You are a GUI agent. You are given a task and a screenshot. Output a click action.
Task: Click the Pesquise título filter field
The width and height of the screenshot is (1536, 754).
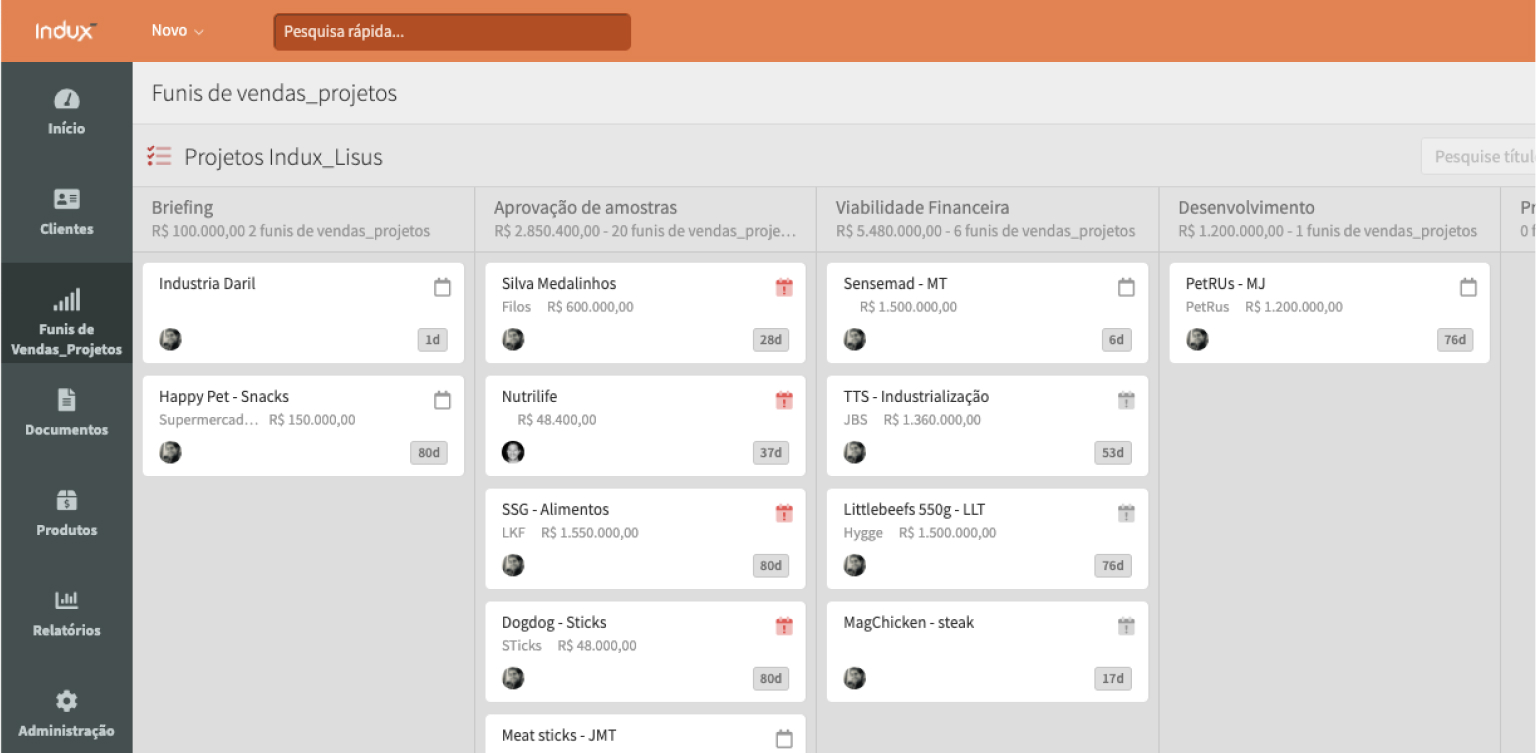click(1478, 157)
